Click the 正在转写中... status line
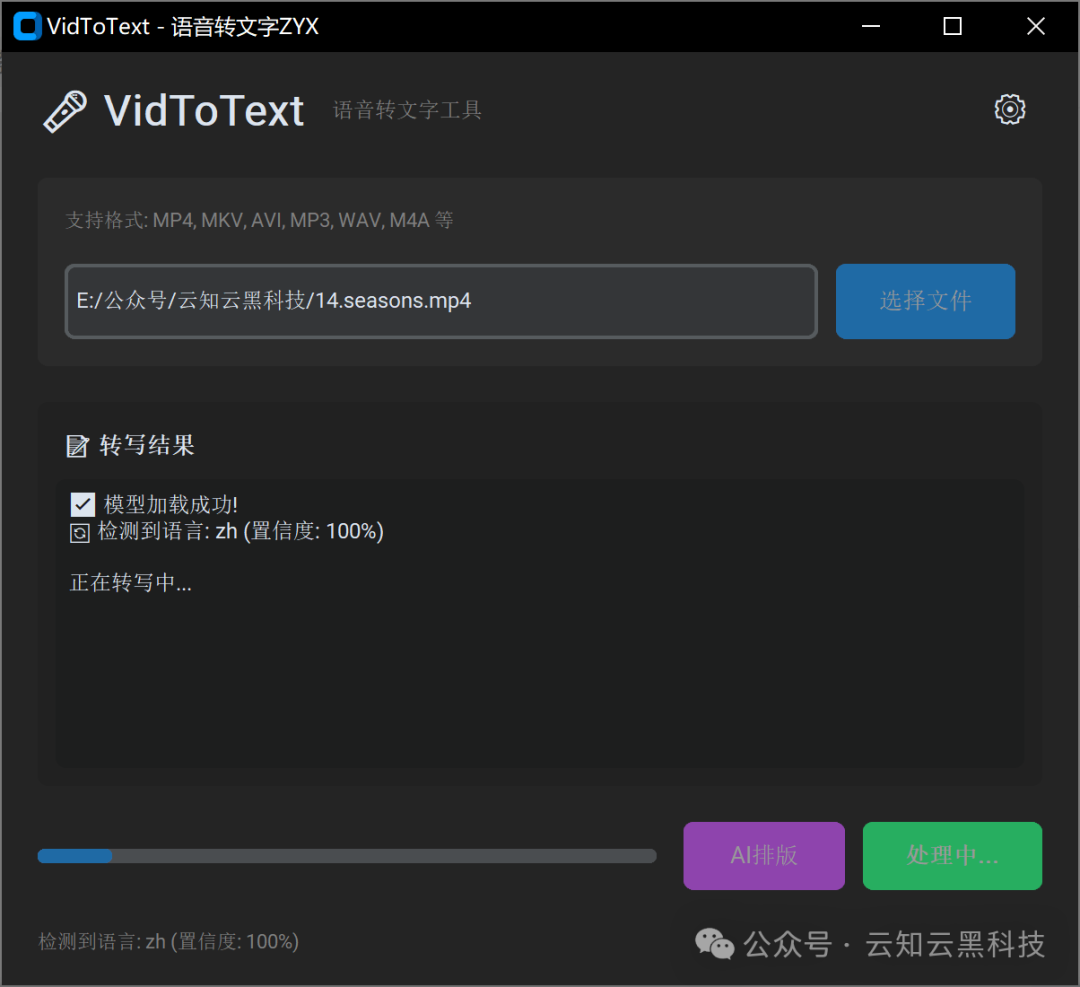The width and height of the screenshot is (1080, 987). pyautogui.click(x=131, y=583)
